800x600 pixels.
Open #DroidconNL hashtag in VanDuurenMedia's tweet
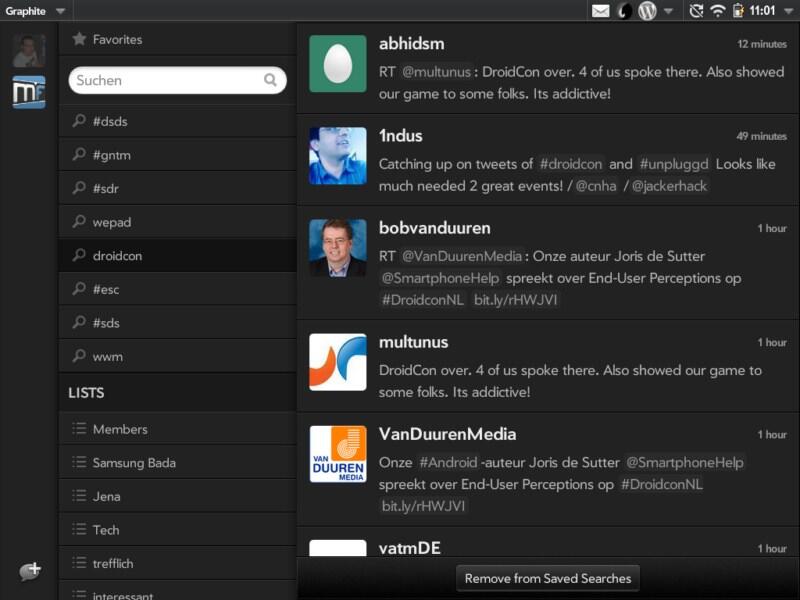pos(662,485)
